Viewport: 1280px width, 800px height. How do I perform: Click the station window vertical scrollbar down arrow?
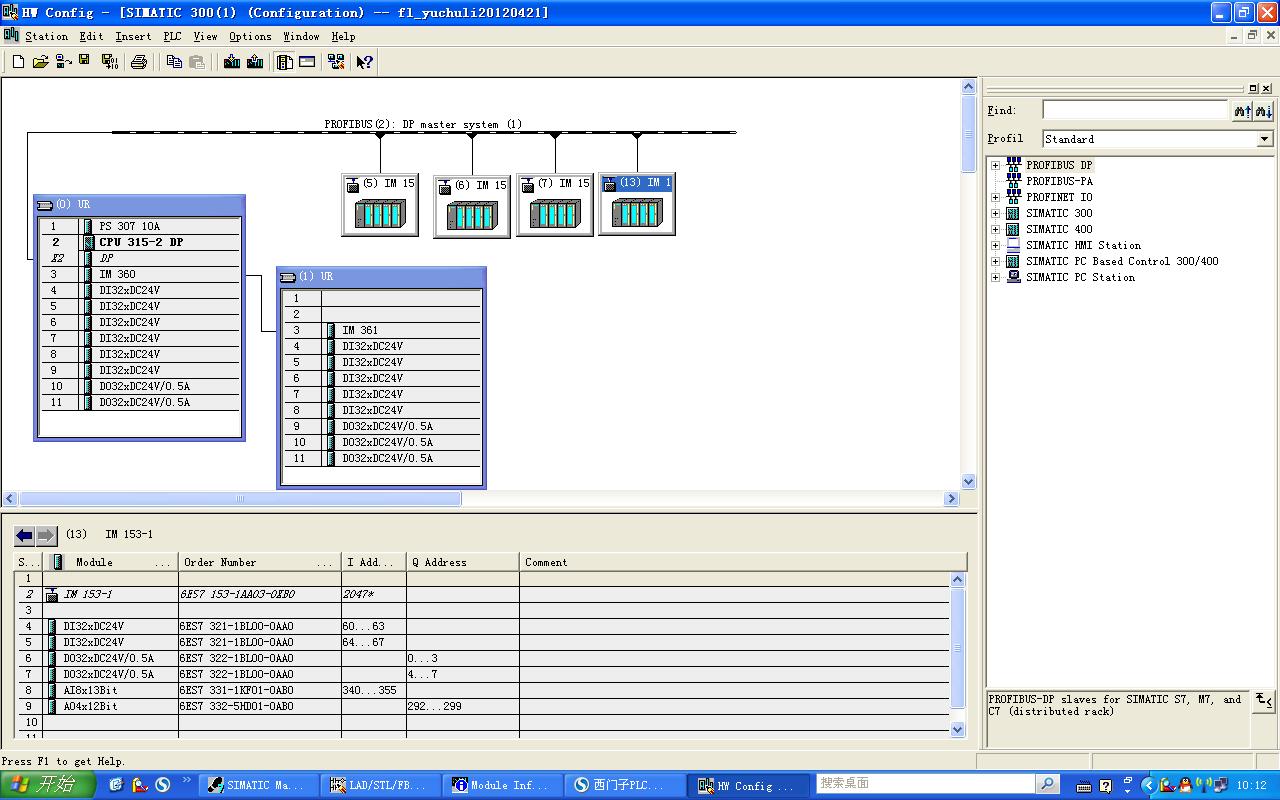[968, 482]
